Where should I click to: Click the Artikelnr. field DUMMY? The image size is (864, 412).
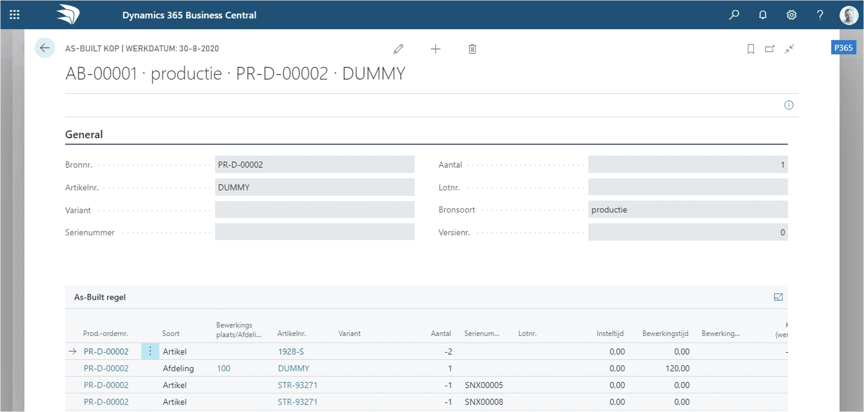tap(315, 187)
